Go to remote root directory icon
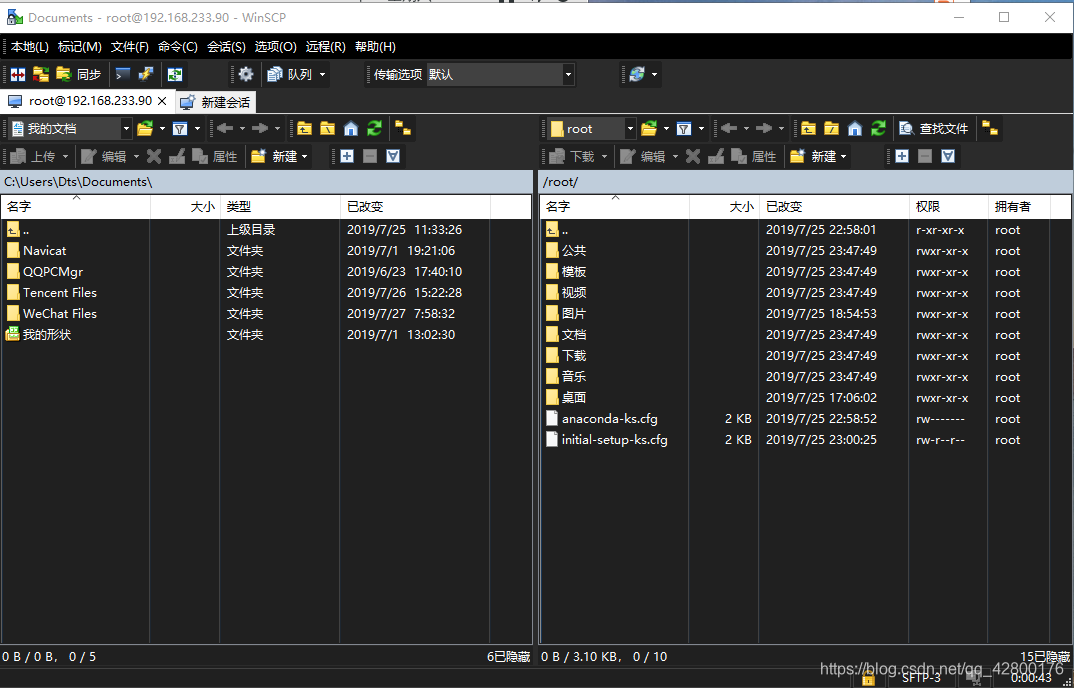This screenshot has height=688, width=1074. pyautogui.click(x=832, y=128)
